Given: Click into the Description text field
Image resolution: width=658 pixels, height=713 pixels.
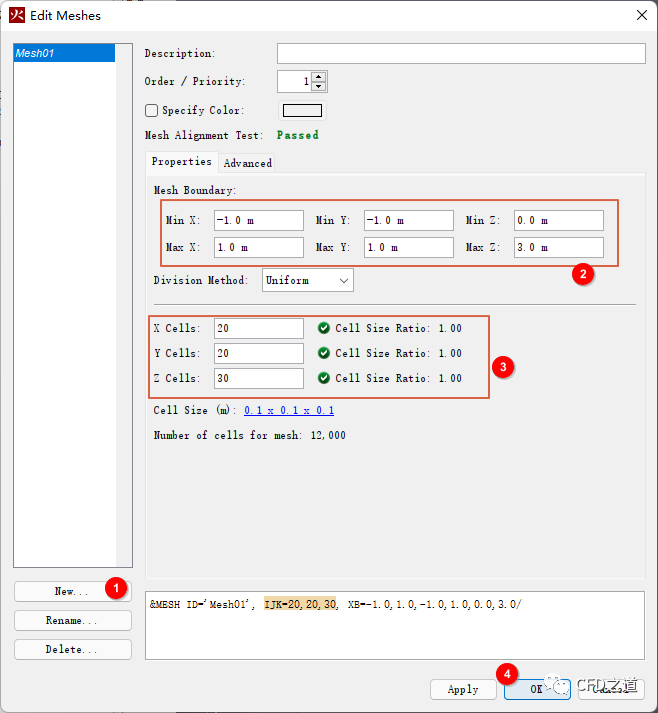Looking at the screenshot, I should point(461,54).
